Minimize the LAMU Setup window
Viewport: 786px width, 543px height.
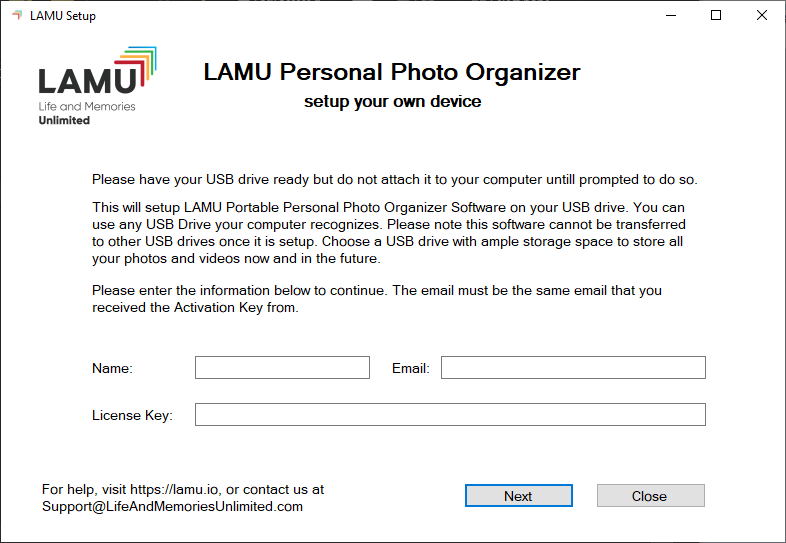point(668,16)
